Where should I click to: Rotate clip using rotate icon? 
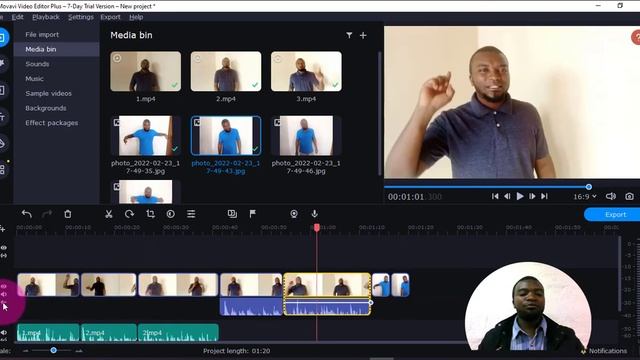[129, 214]
